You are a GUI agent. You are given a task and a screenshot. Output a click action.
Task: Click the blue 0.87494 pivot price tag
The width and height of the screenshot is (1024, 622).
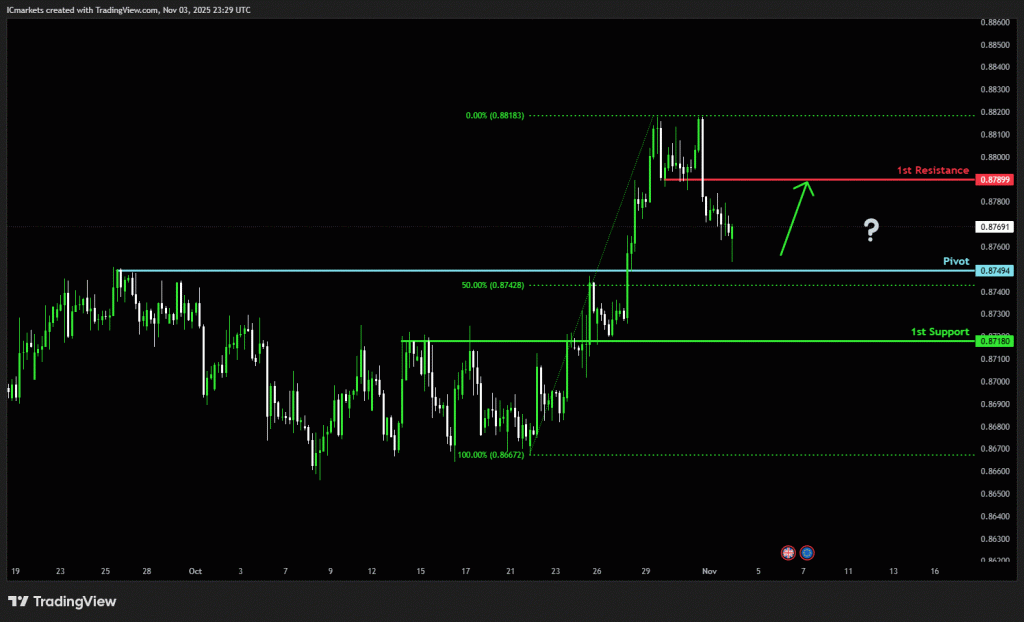click(996, 271)
